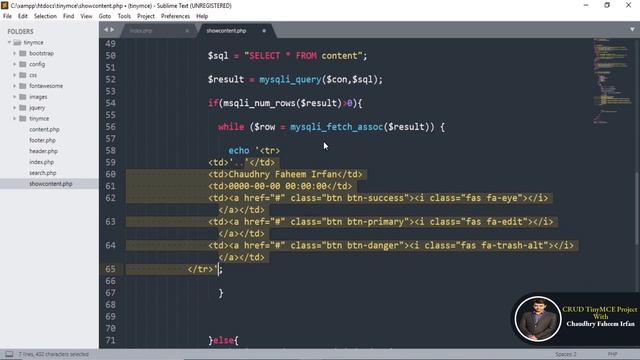This screenshot has width=640, height=360.
Task: Open search.php in the sidebar
Action: point(42,173)
